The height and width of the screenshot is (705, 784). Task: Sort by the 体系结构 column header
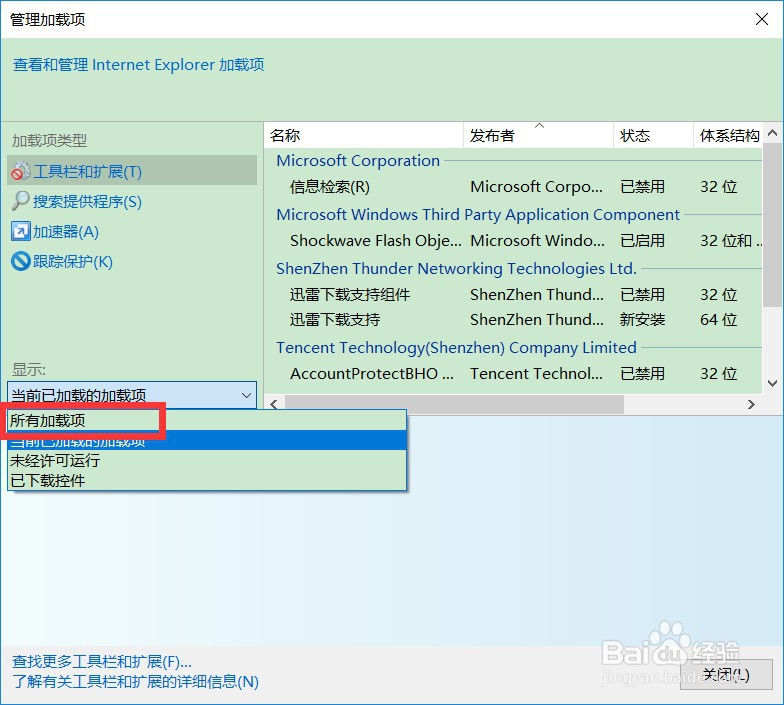click(728, 135)
